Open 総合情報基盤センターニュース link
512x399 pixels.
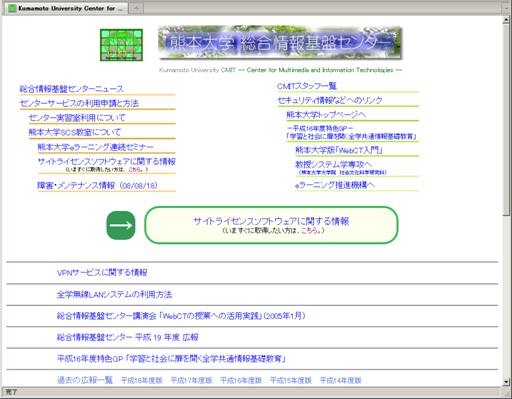[x=71, y=89]
